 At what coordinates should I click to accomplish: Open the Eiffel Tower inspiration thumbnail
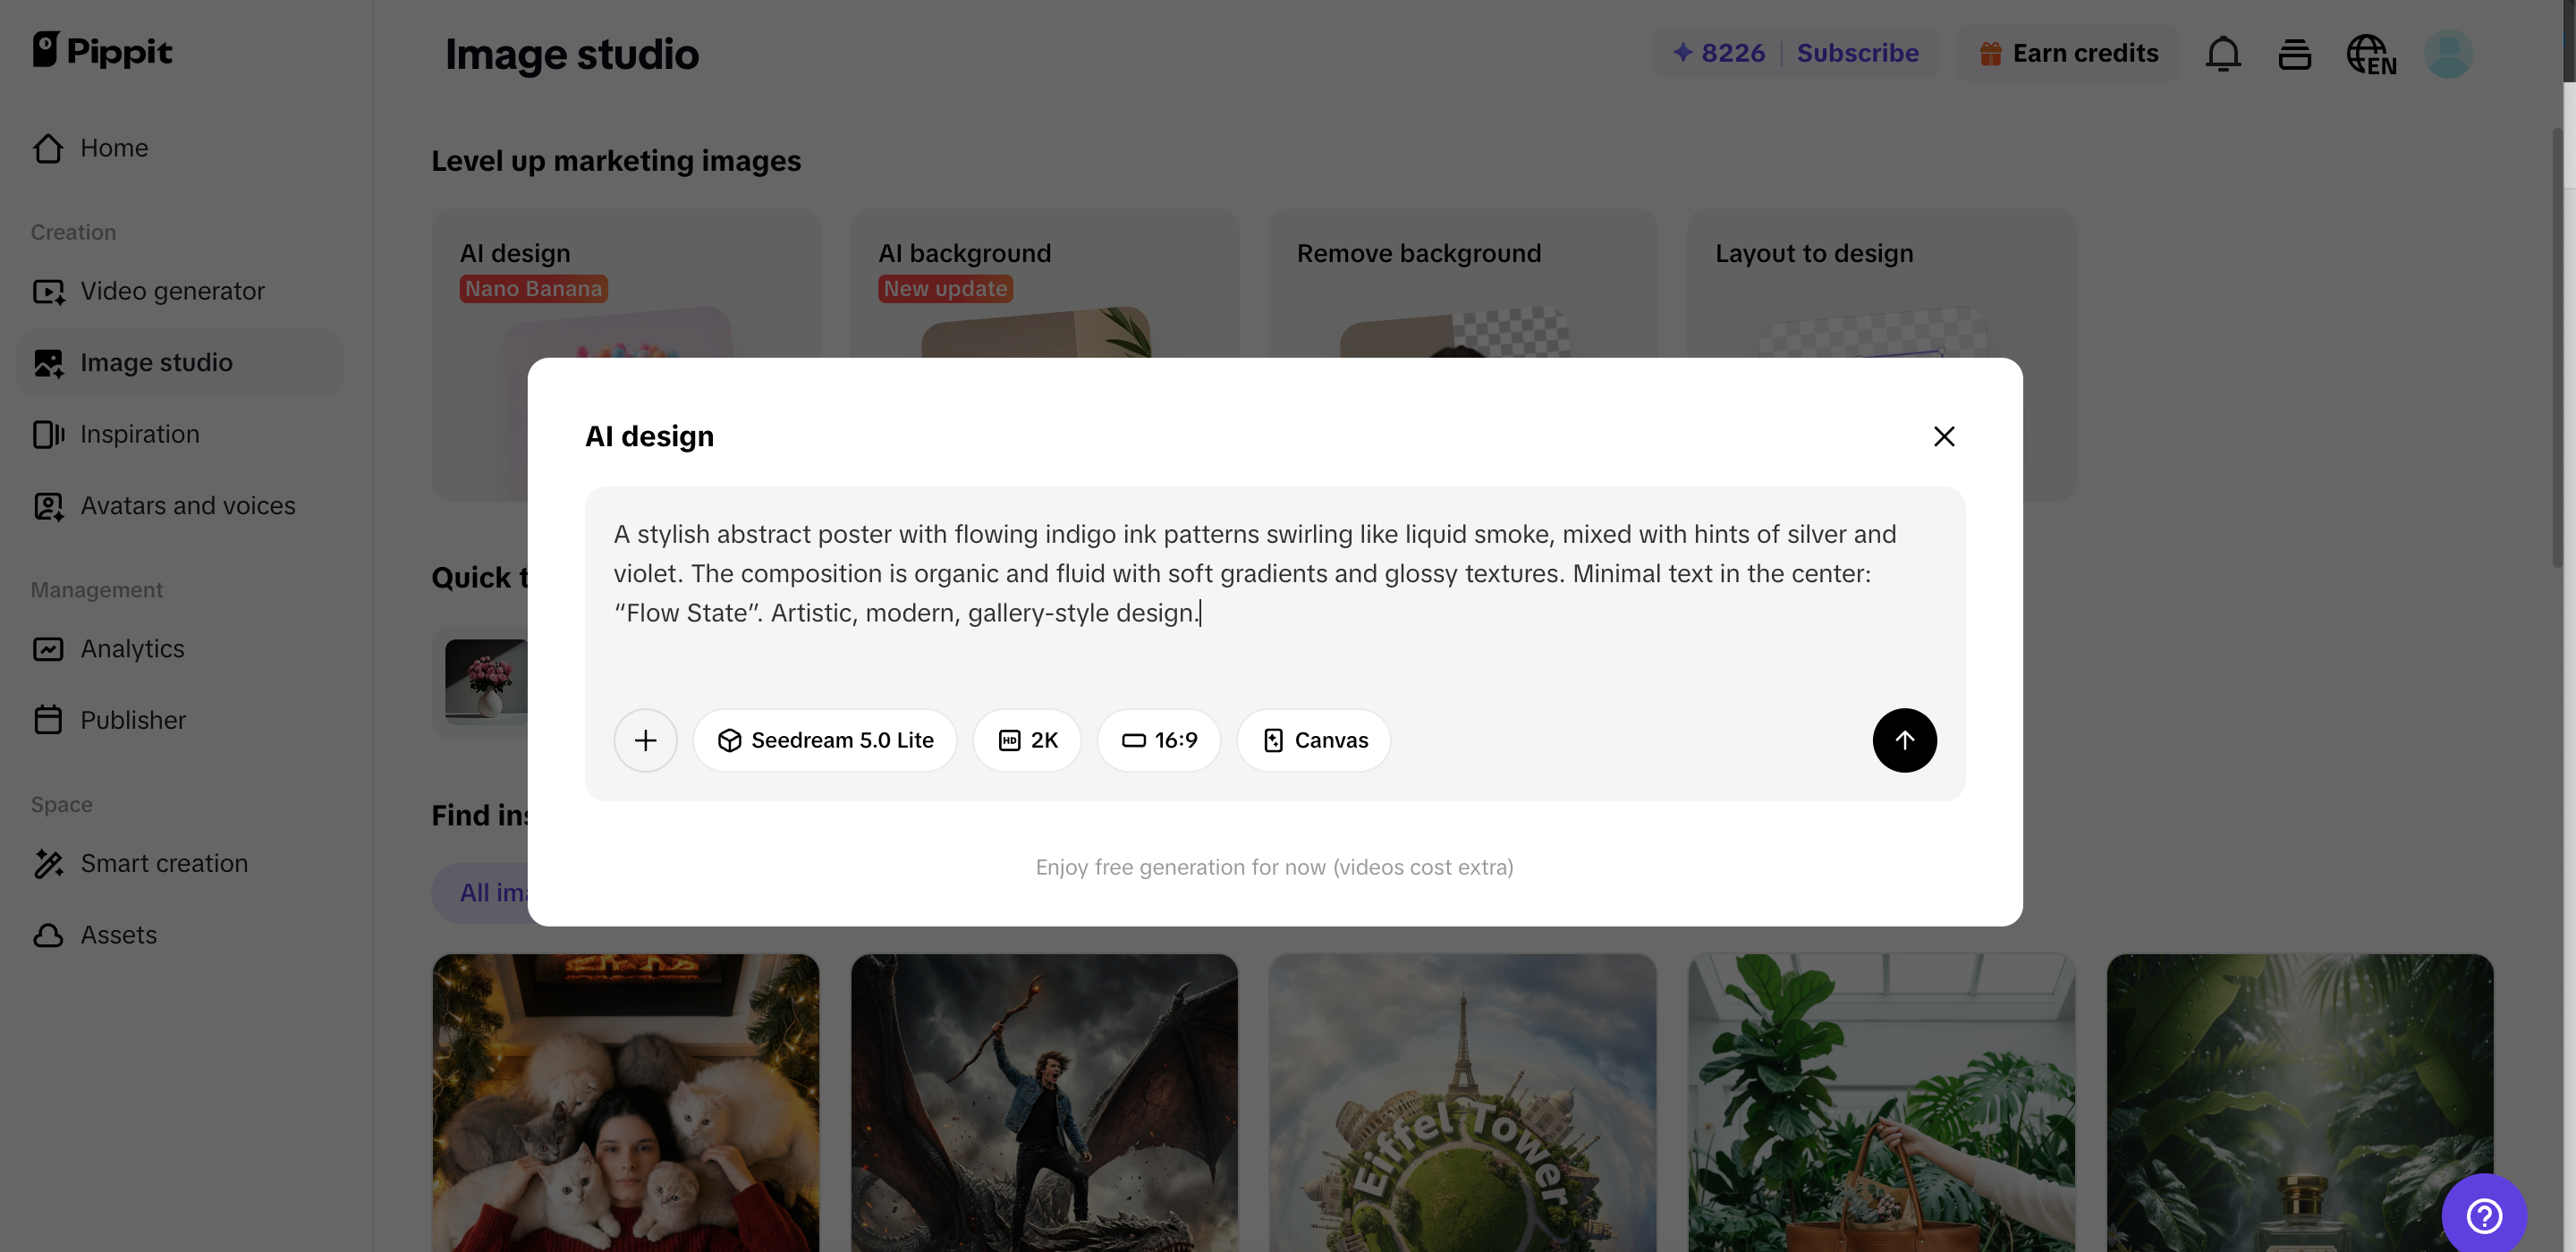[1462, 1102]
